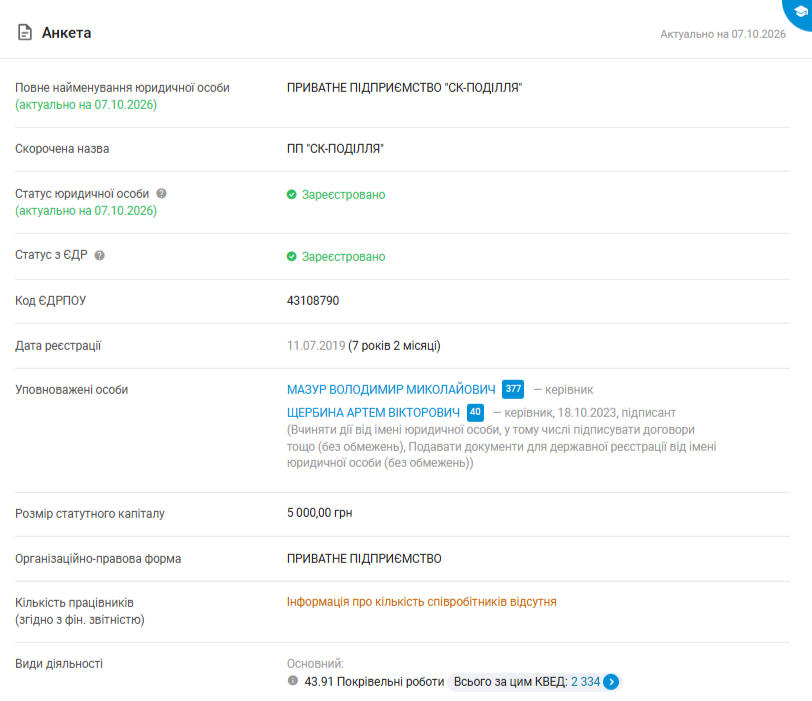Viewport: 812px width, 701px height.
Task: Click the Анкета document icon
Action: click(24, 33)
